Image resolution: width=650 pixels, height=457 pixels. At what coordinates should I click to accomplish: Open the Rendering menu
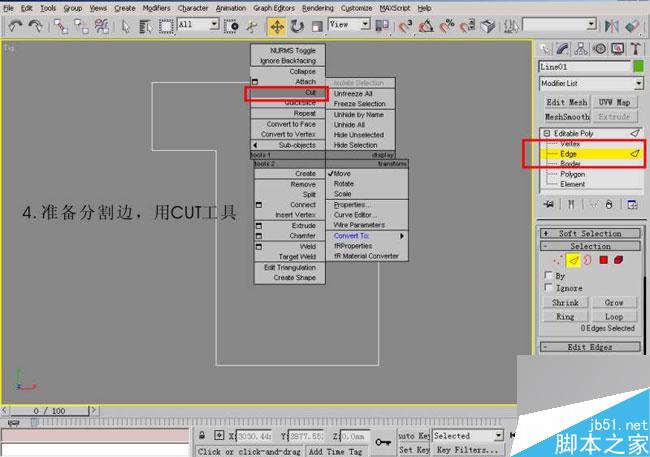[318, 8]
